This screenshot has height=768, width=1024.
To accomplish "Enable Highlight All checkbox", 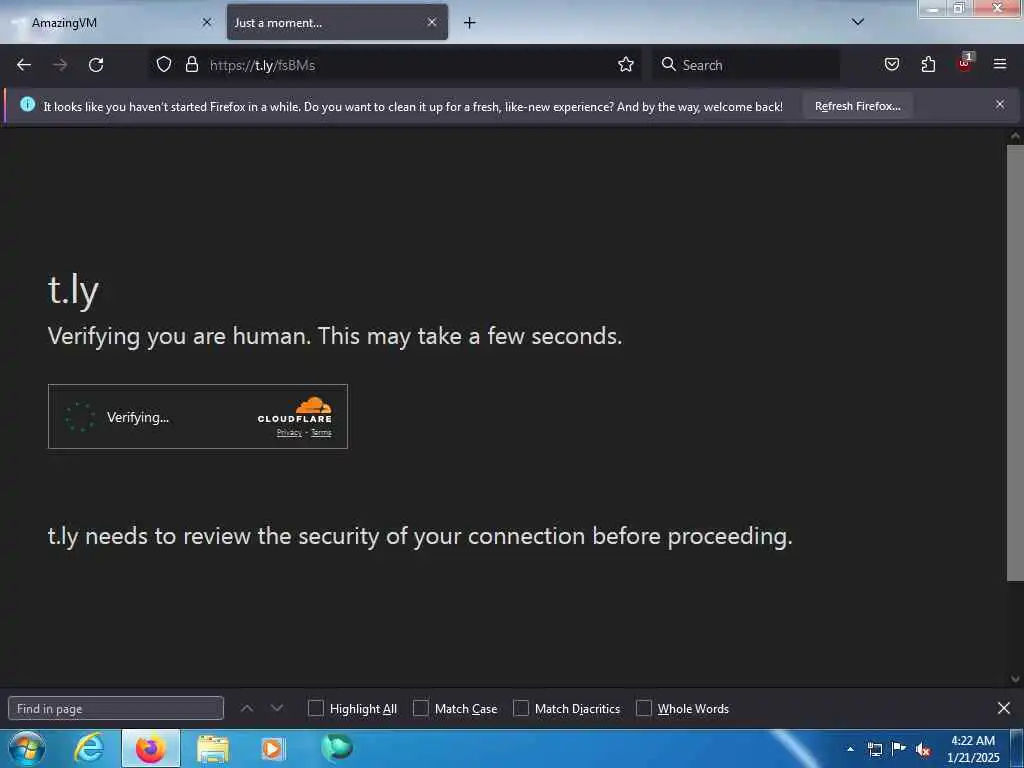I will coord(315,708).
